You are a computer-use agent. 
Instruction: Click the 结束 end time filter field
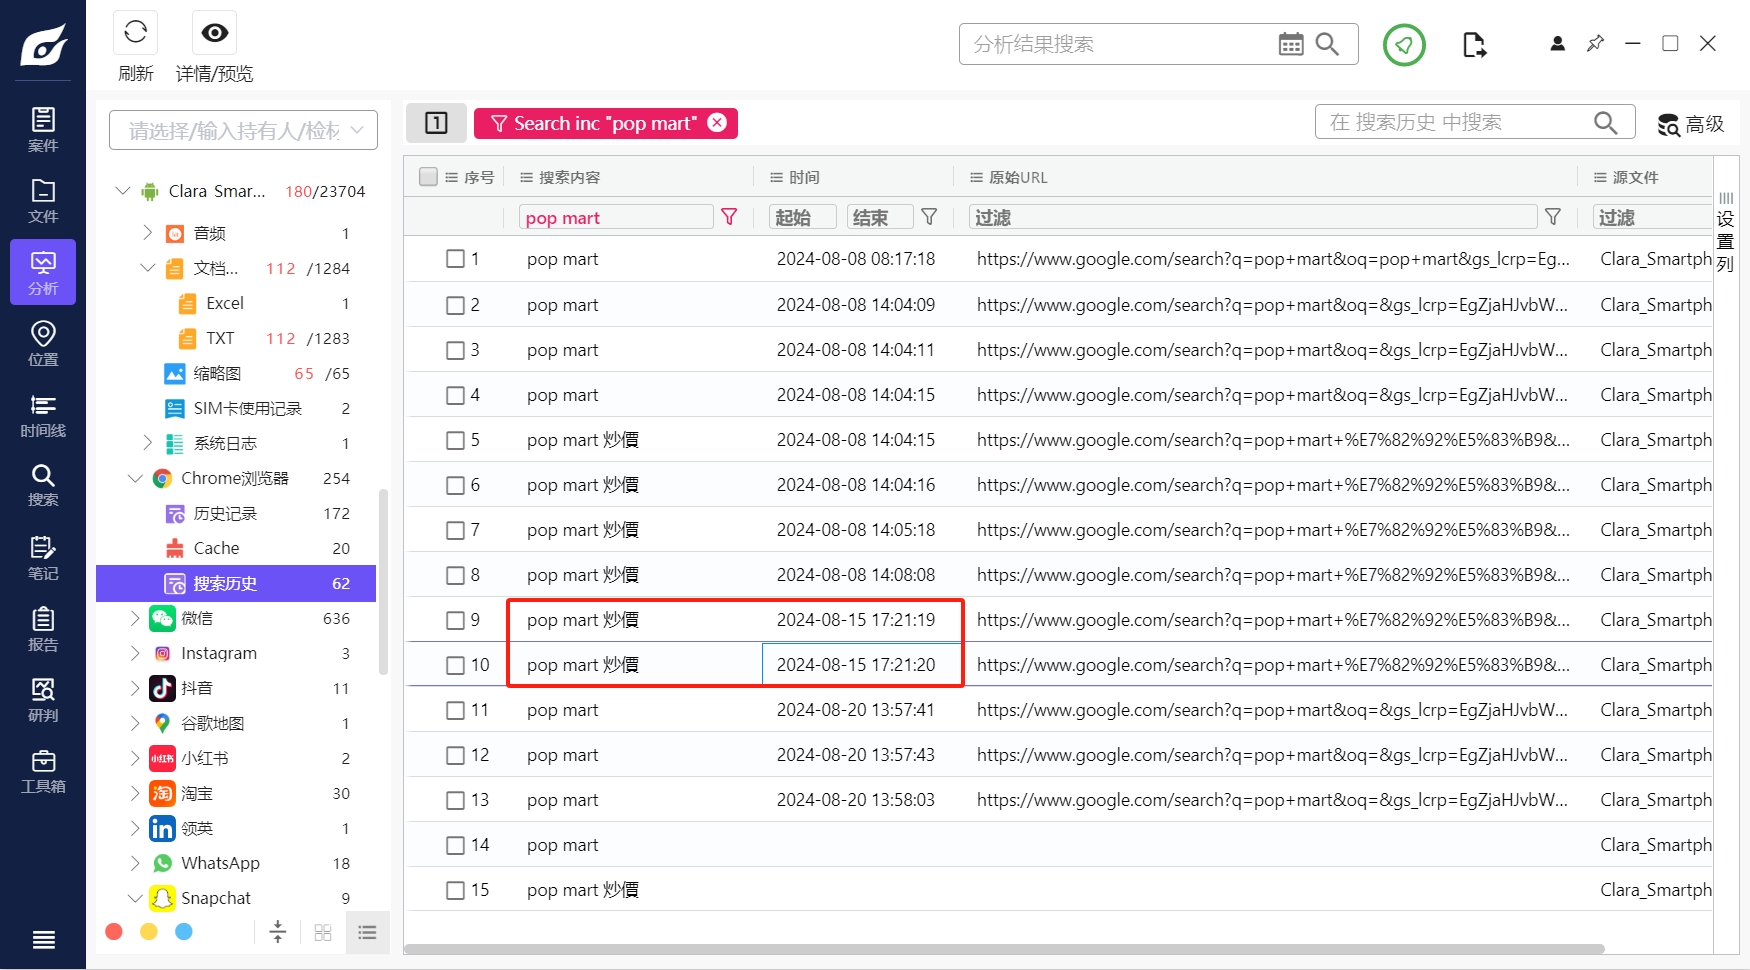click(x=880, y=217)
